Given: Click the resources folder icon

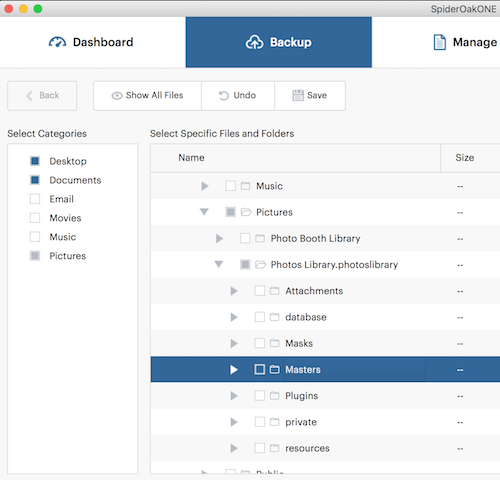Looking at the screenshot, I should click(x=274, y=448).
